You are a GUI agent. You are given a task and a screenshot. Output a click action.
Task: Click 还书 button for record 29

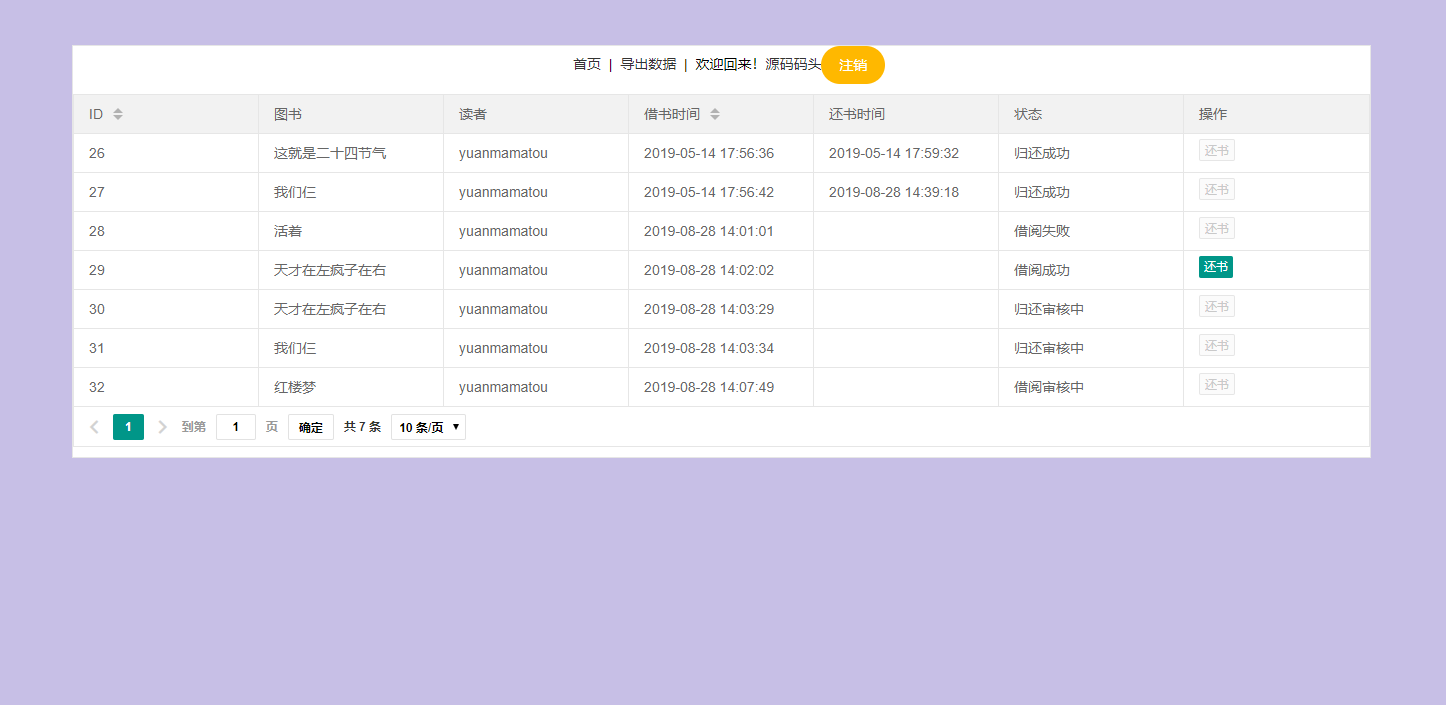tap(1216, 267)
